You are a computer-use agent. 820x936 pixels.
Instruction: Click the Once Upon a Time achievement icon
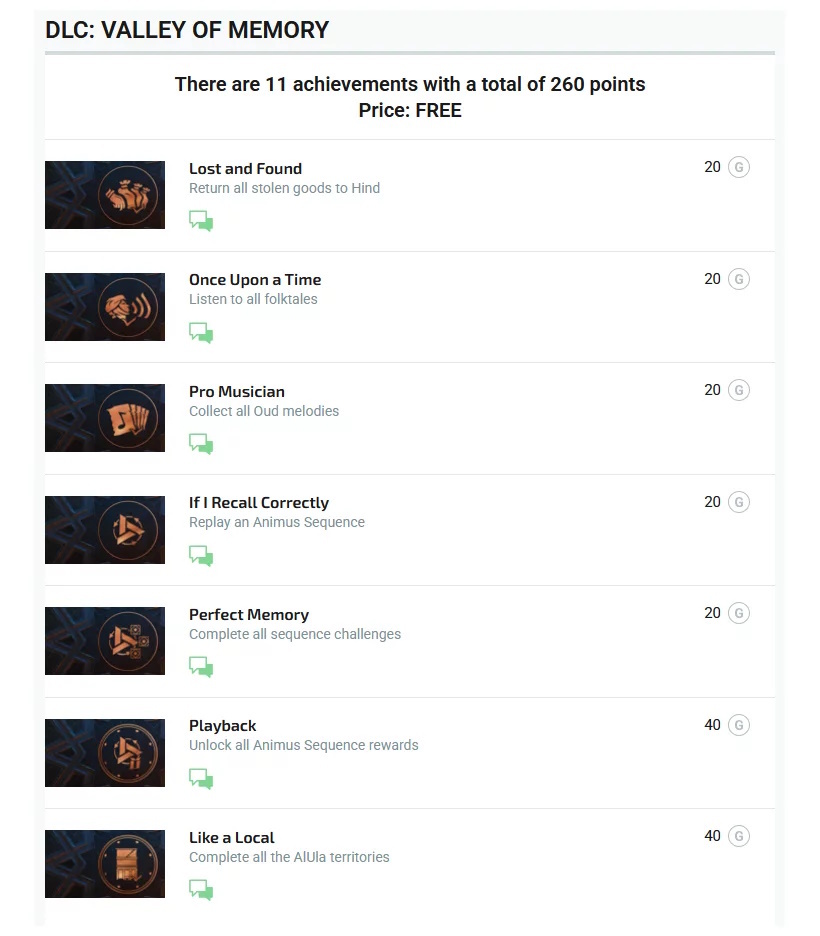pyautogui.click(x=104, y=307)
